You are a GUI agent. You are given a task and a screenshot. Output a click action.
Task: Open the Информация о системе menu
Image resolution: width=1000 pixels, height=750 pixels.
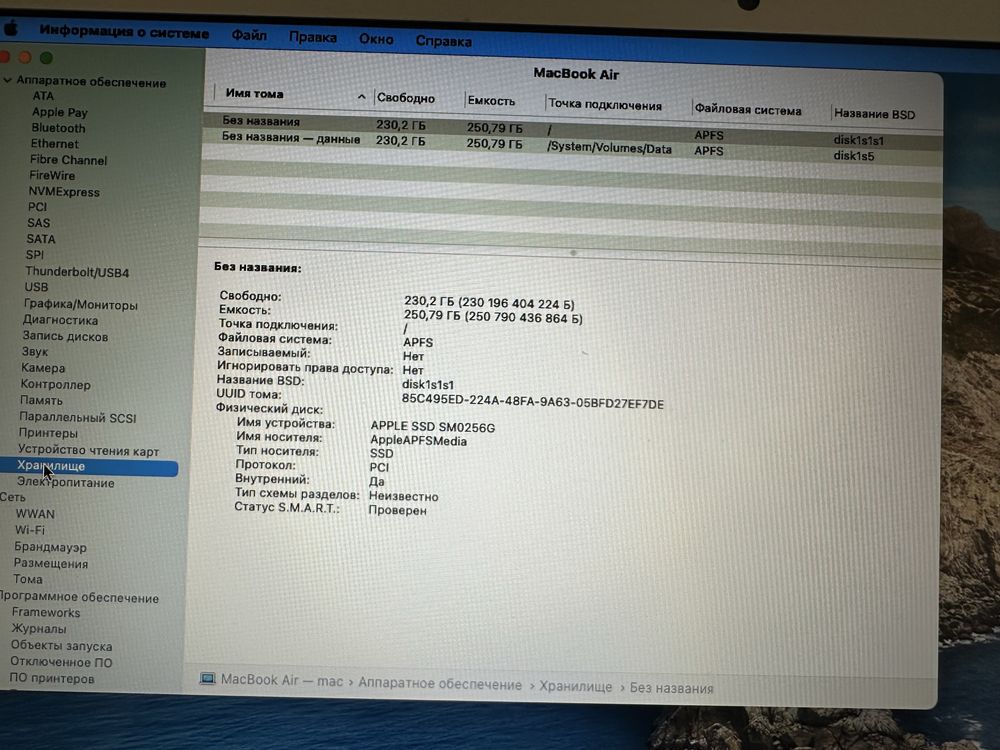(x=124, y=31)
